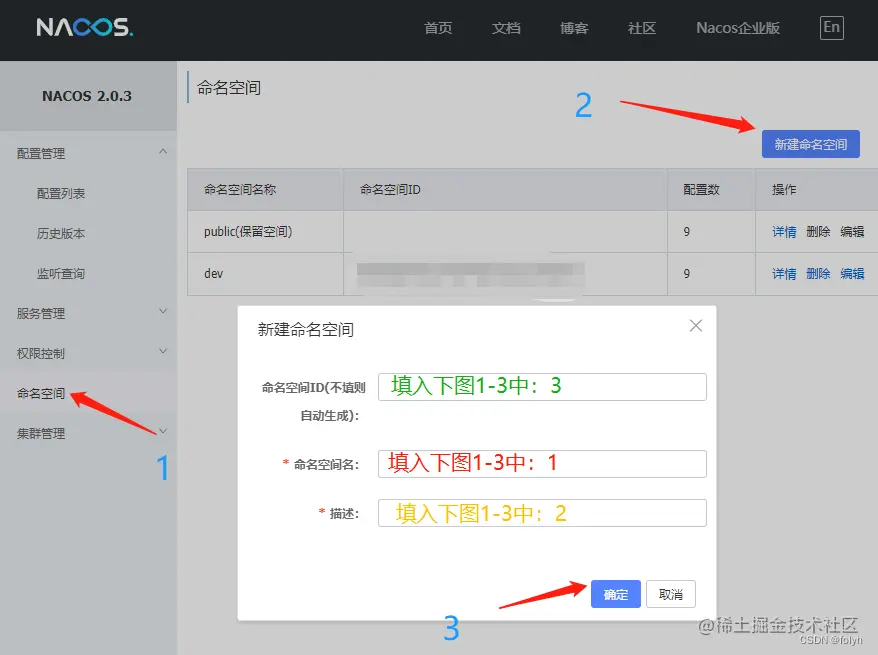Open 详情 for the public namespace
The width and height of the screenshot is (878, 655).
(784, 232)
